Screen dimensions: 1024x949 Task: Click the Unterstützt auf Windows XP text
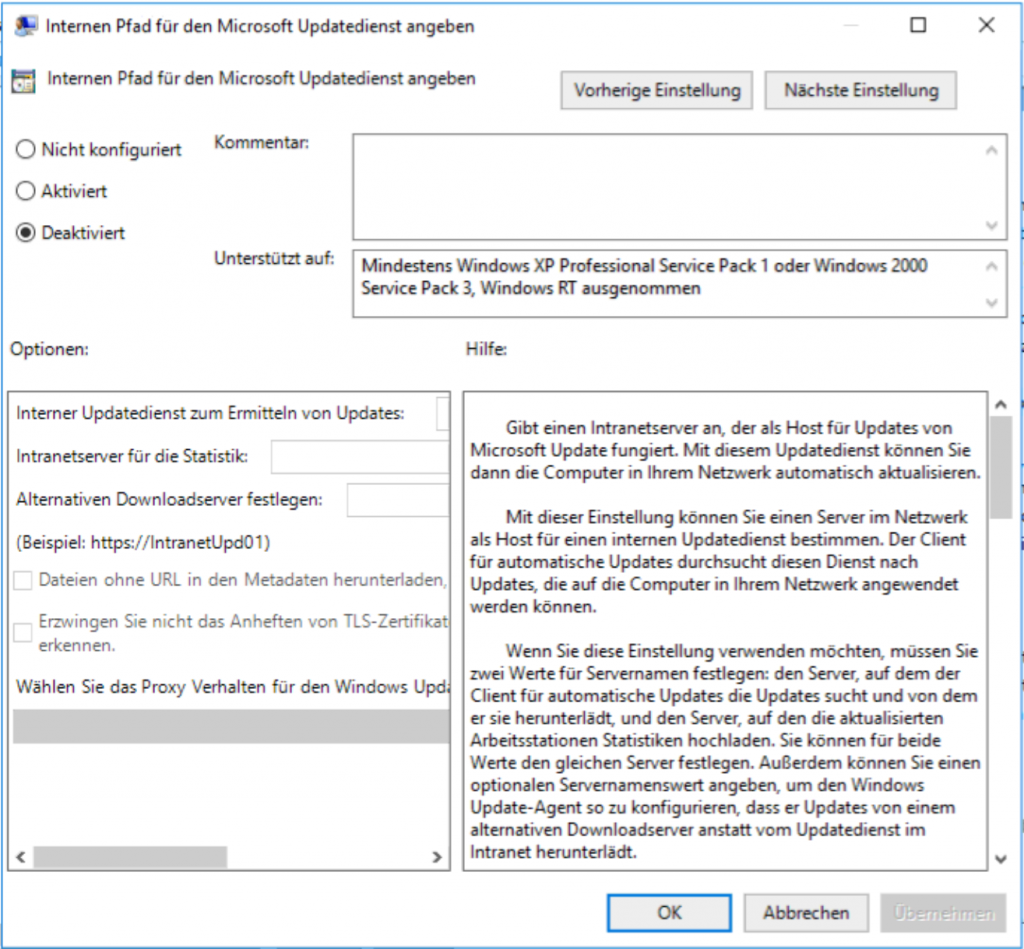click(645, 277)
